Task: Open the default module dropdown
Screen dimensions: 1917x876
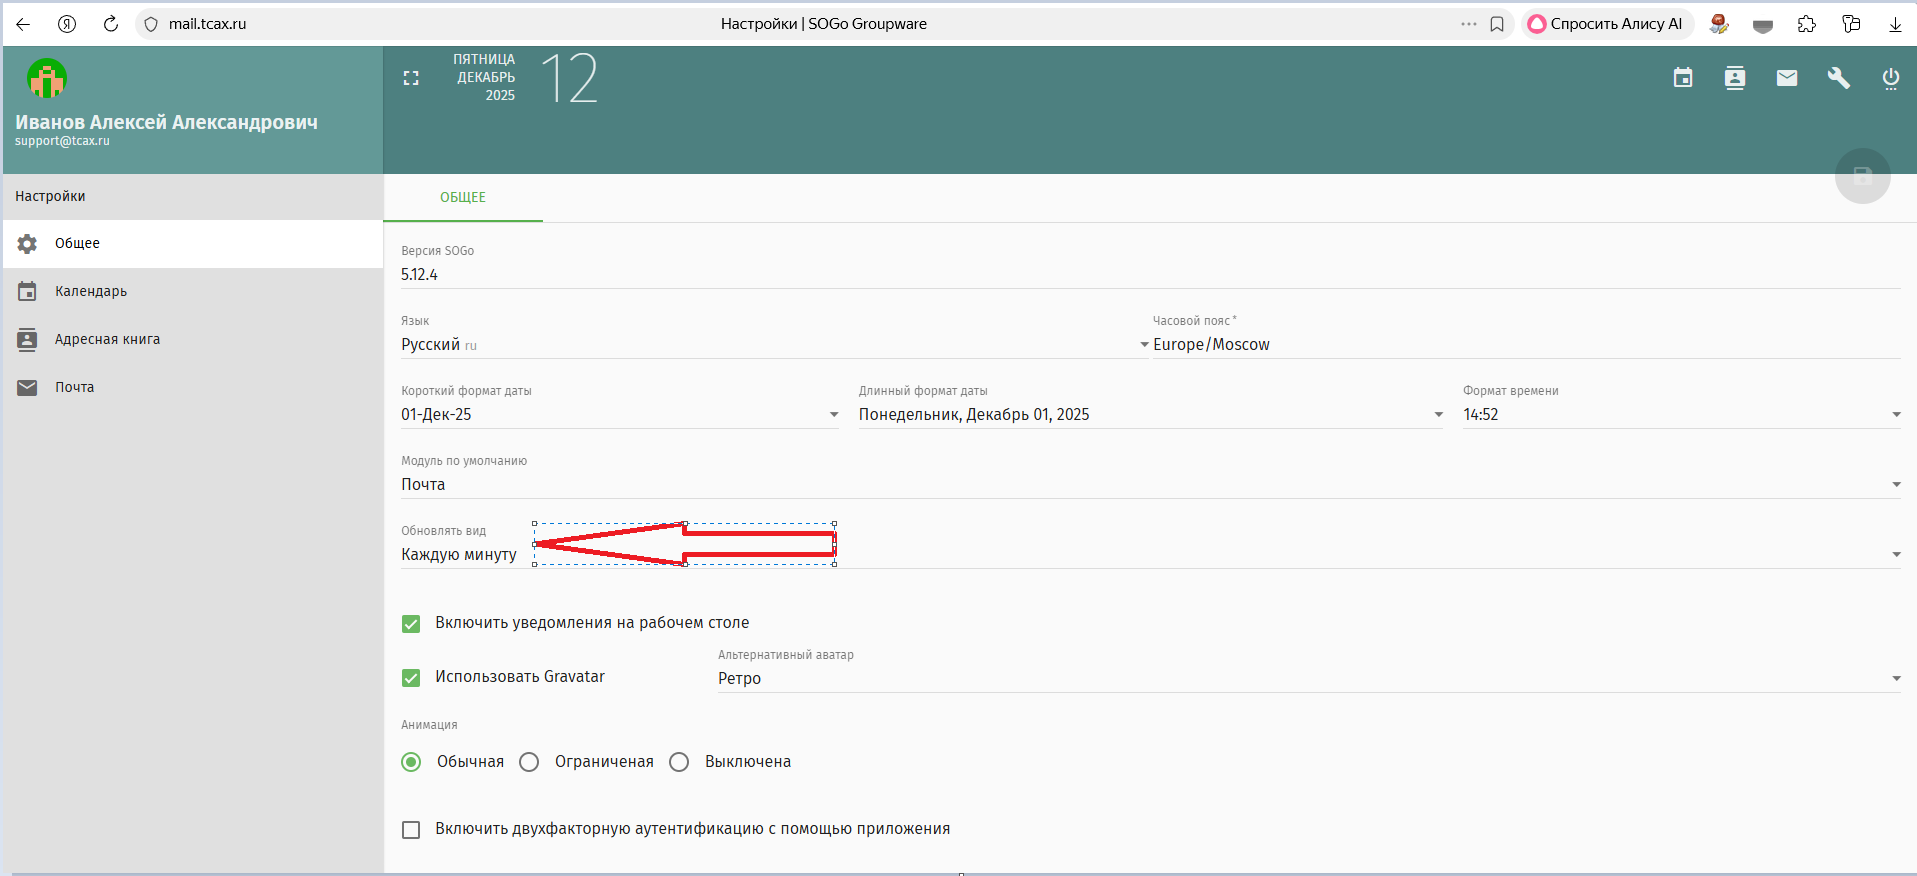Action: pyautogui.click(x=1150, y=485)
